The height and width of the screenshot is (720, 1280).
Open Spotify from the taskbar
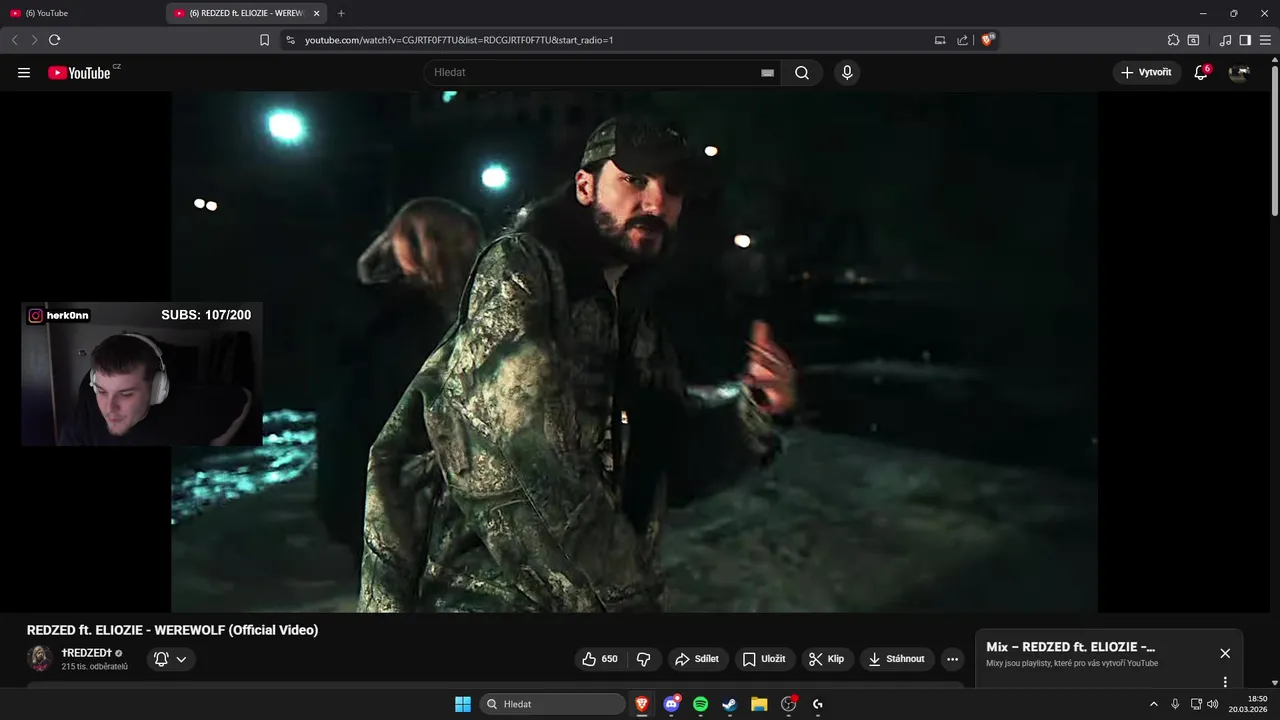(x=701, y=704)
